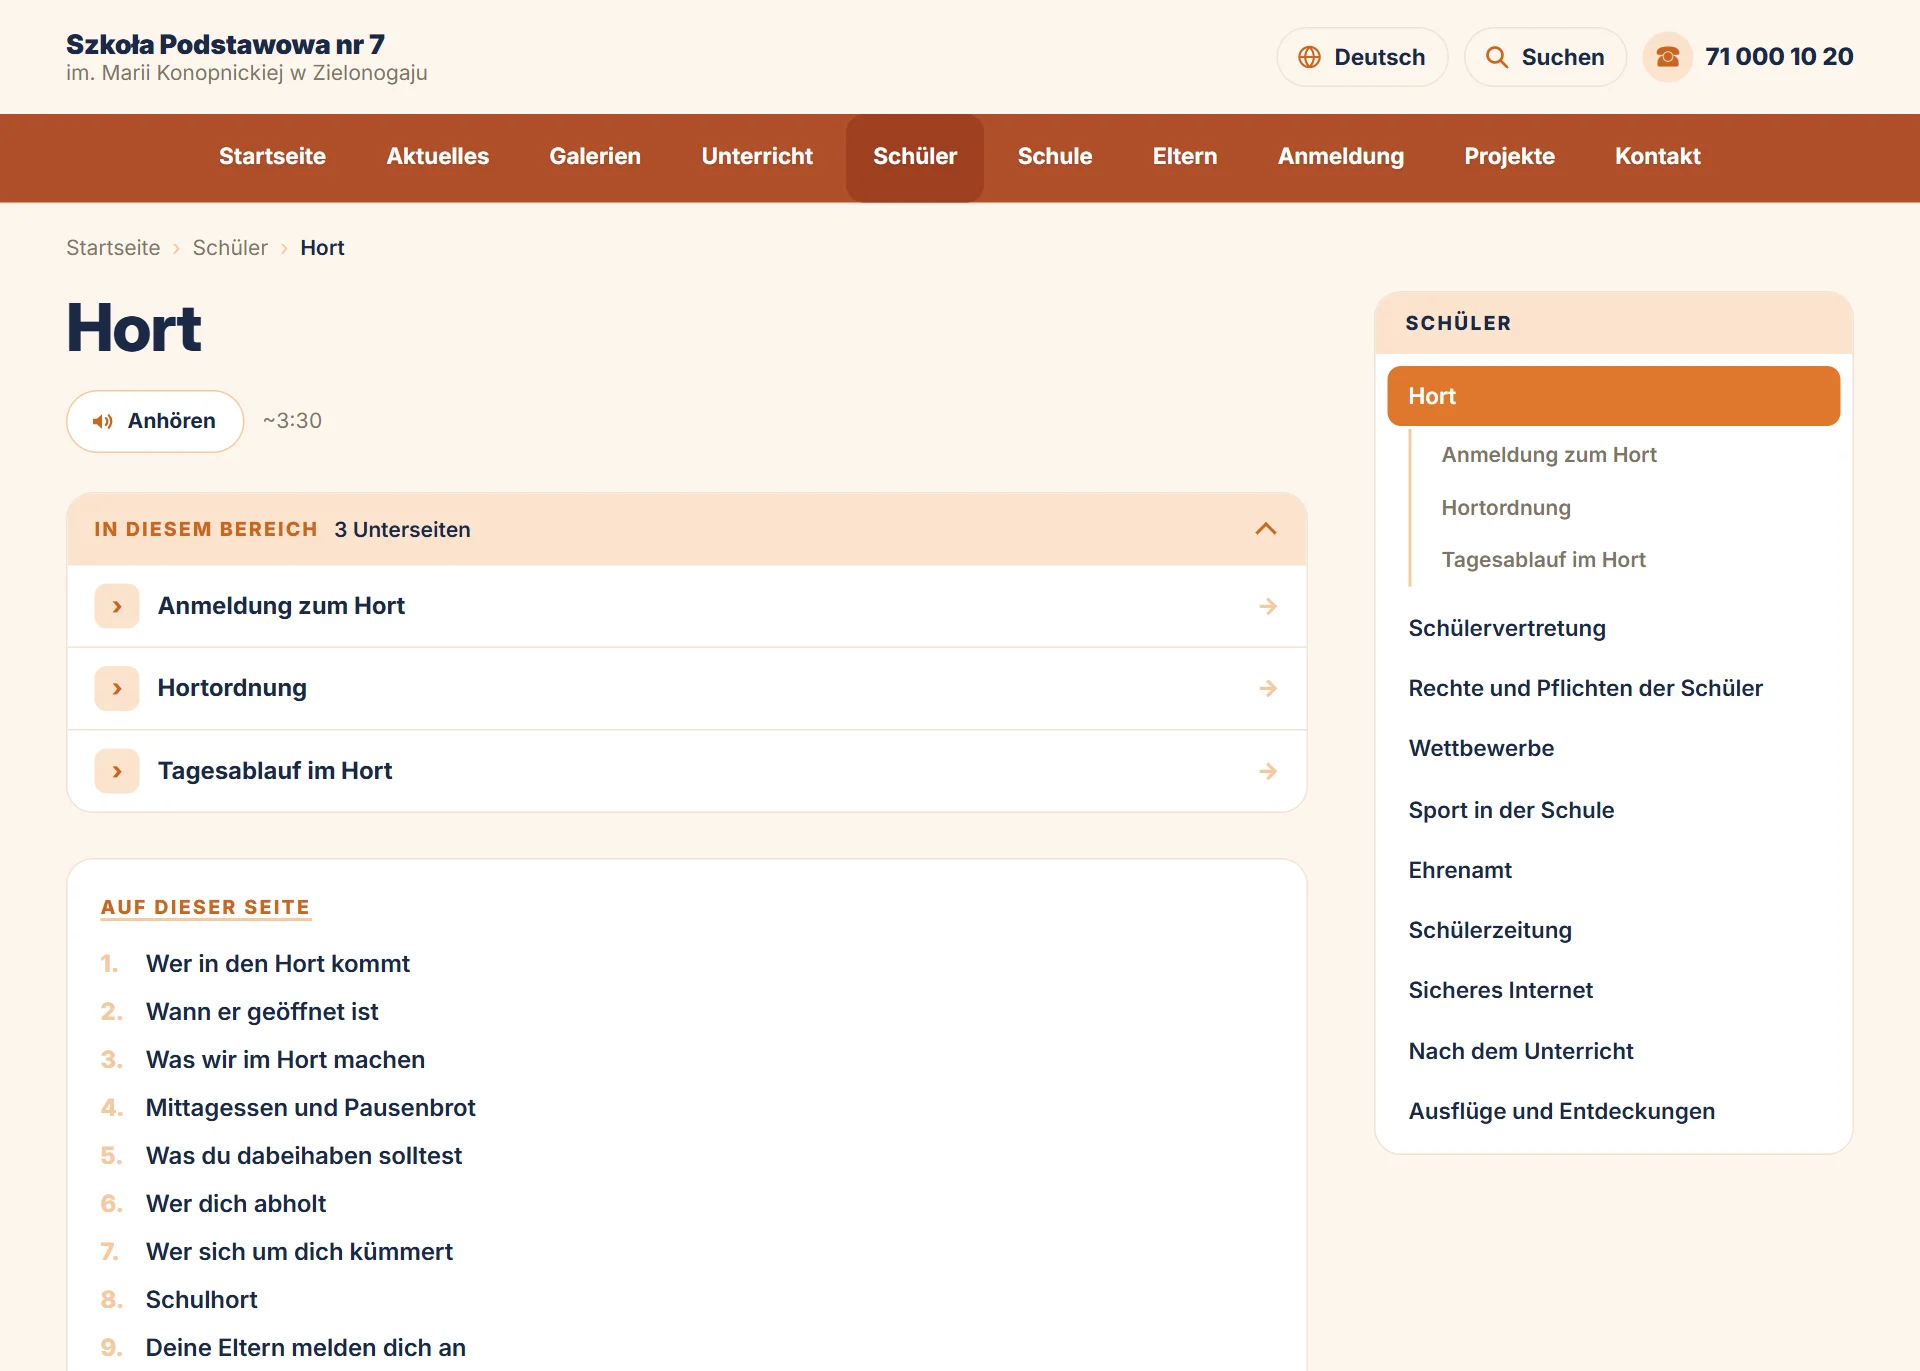Open the Eltern navigation item

tap(1184, 157)
